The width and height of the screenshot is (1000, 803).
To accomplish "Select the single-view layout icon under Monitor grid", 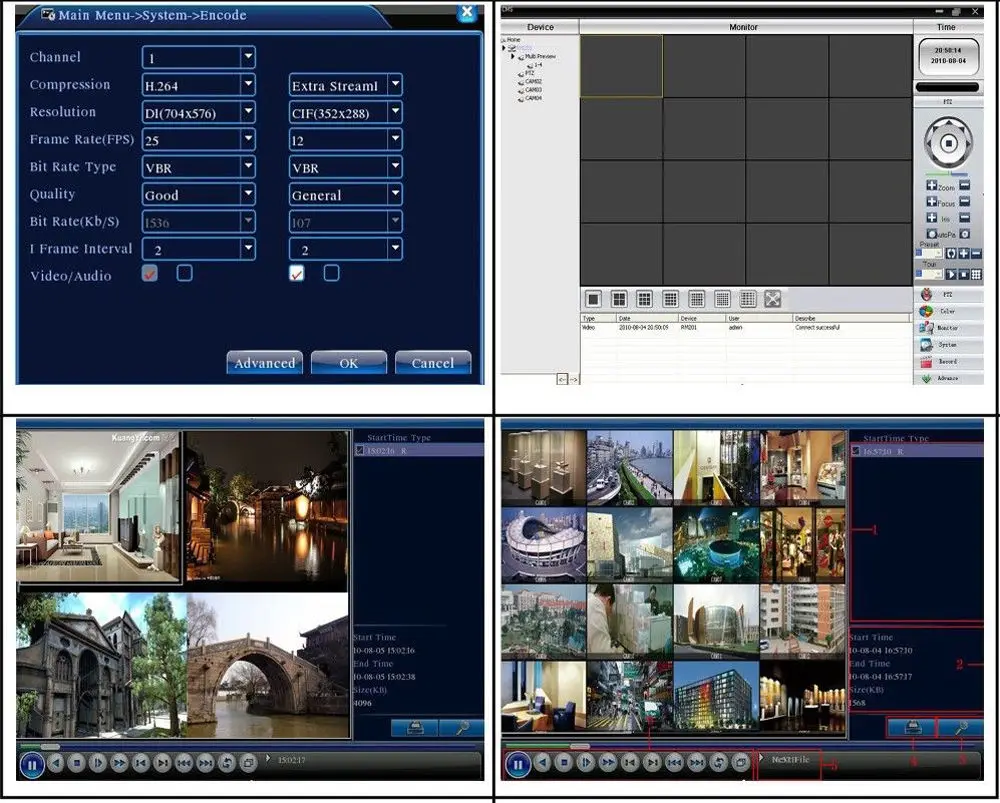I will 593,299.
